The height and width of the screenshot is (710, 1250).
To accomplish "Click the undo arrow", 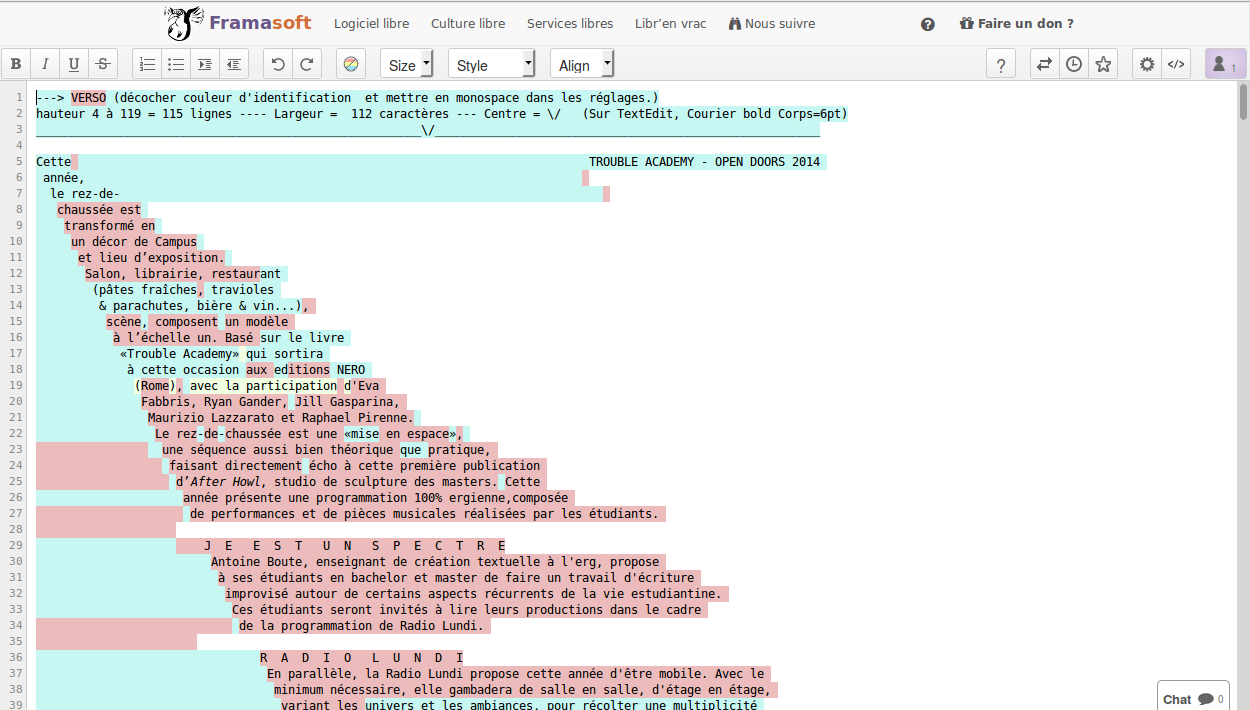I will [x=278, y=64].
